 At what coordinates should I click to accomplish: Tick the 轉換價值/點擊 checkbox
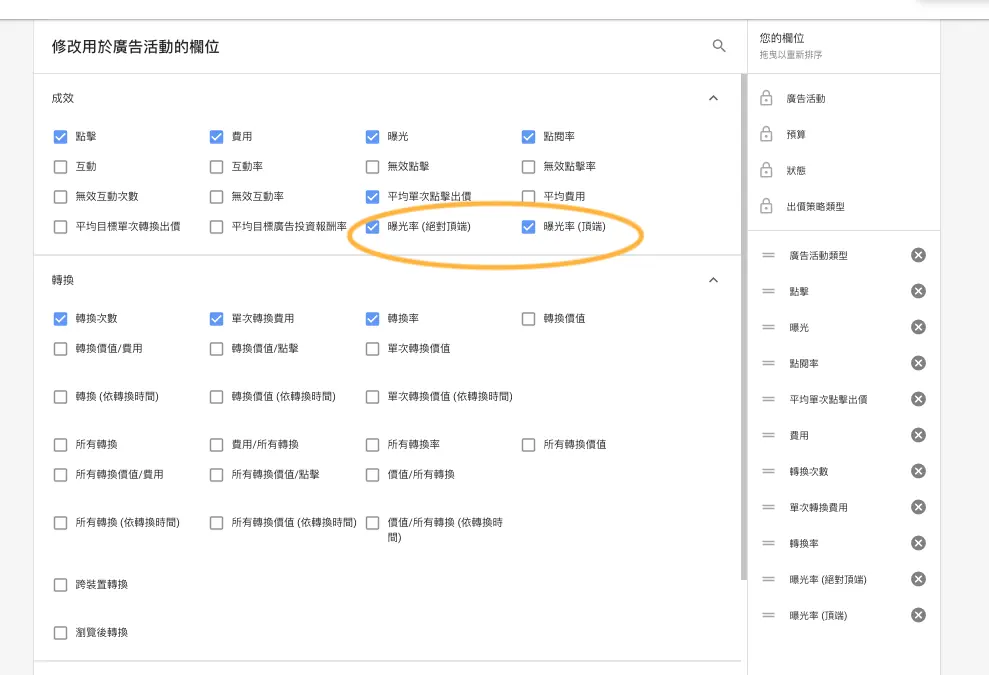(x=216, y=348)
